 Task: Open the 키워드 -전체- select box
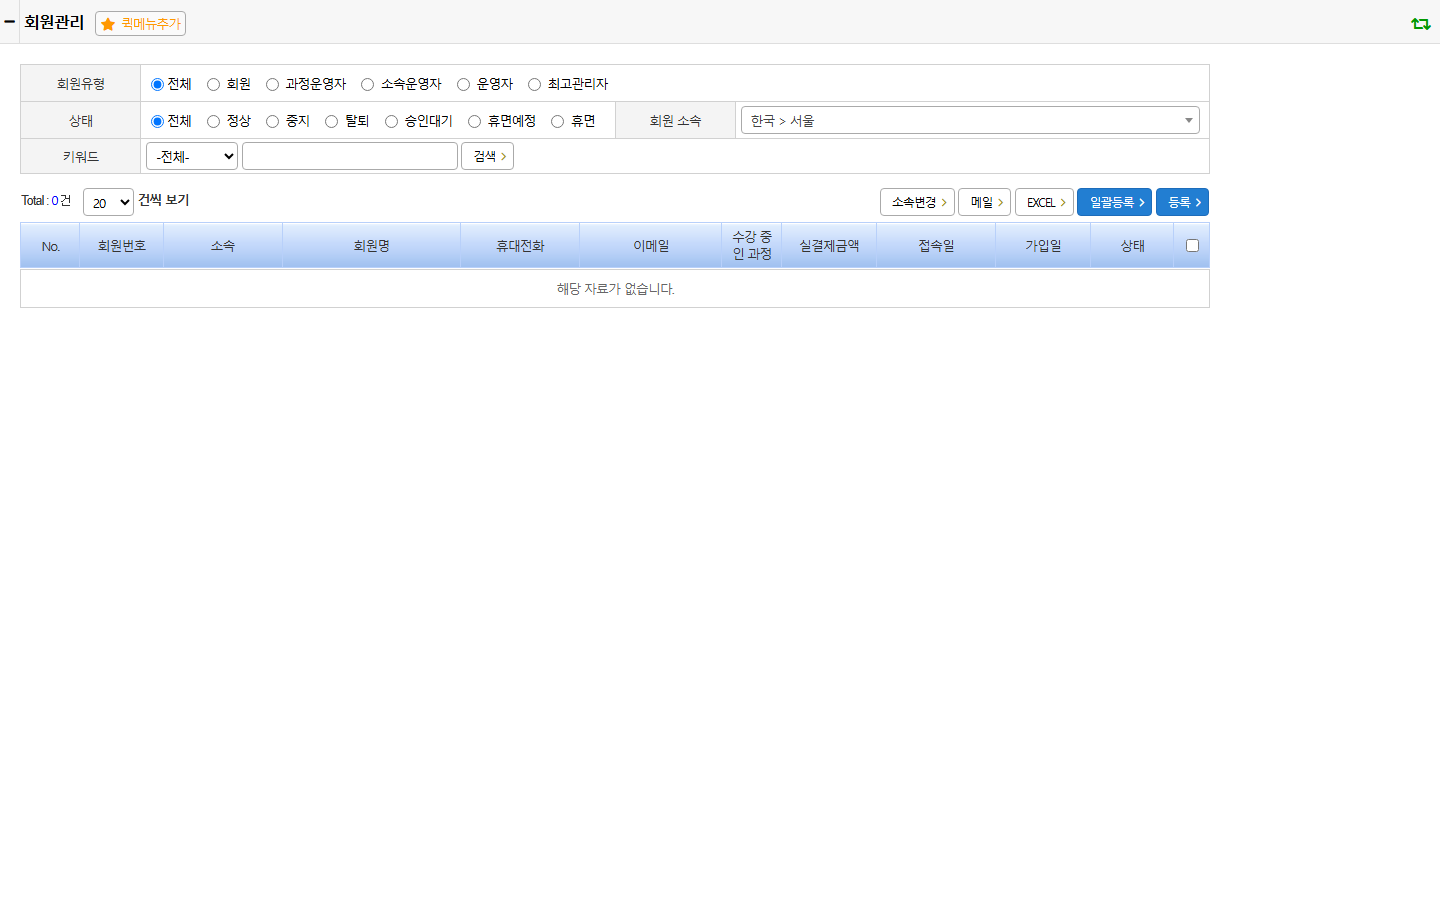[x=192, y=156]
